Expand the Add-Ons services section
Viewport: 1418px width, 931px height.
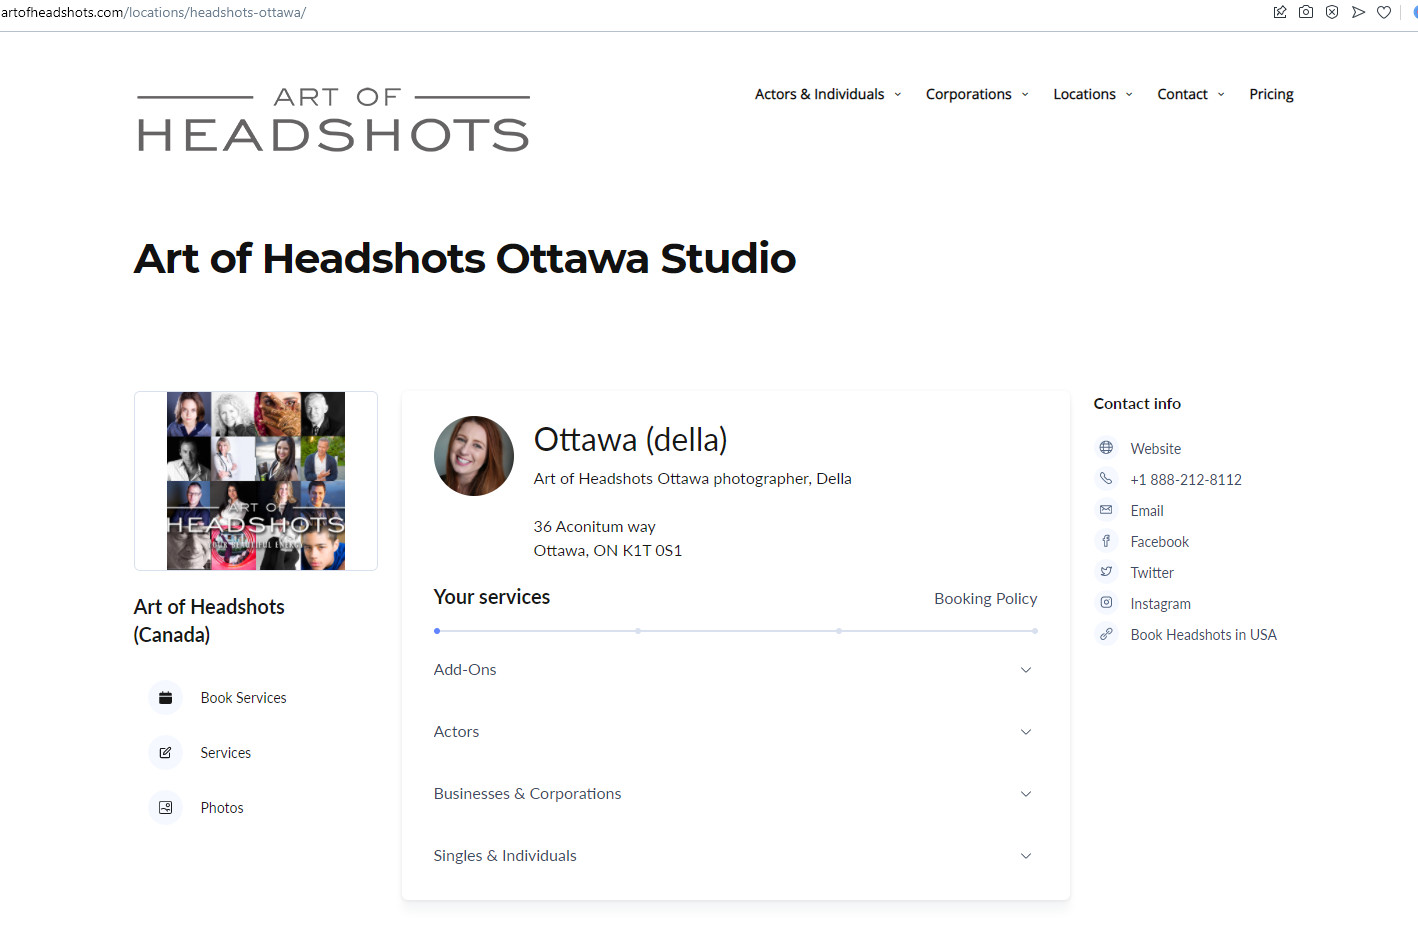pyautogui.click(x=735, y=670)
